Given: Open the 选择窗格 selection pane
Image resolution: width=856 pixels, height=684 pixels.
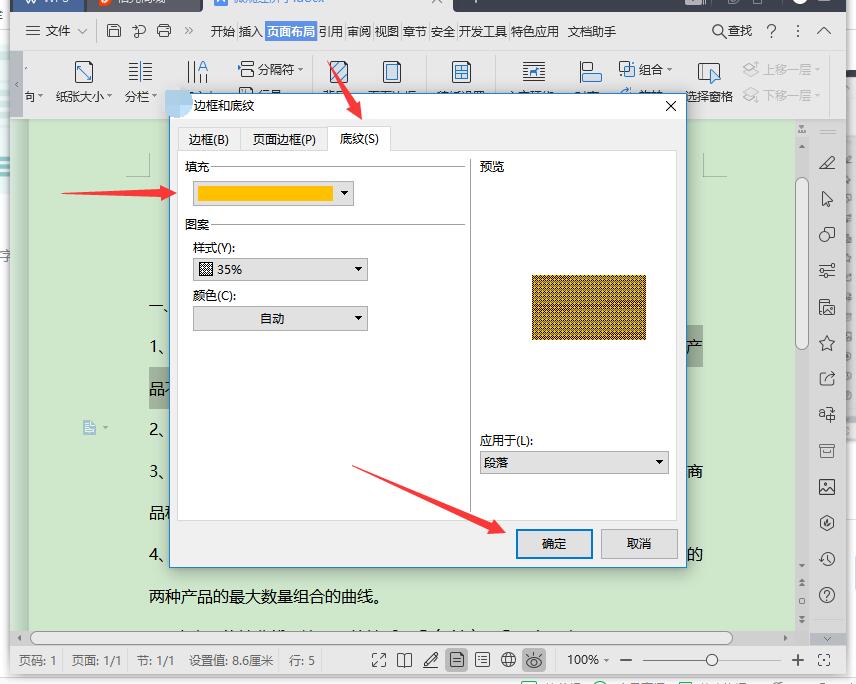Looking at the screenshot, I should pyautogui.click(x=709, y=82).
